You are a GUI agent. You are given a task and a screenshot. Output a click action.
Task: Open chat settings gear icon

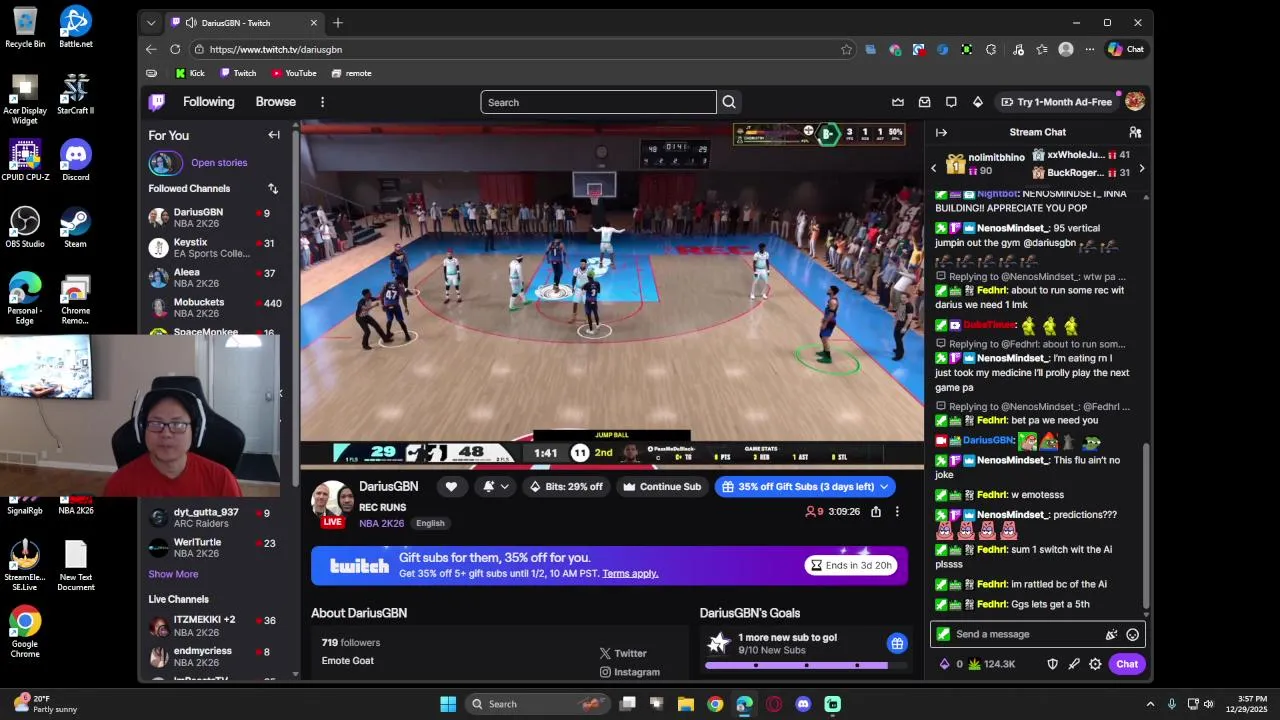click(x=1095, y=664)
